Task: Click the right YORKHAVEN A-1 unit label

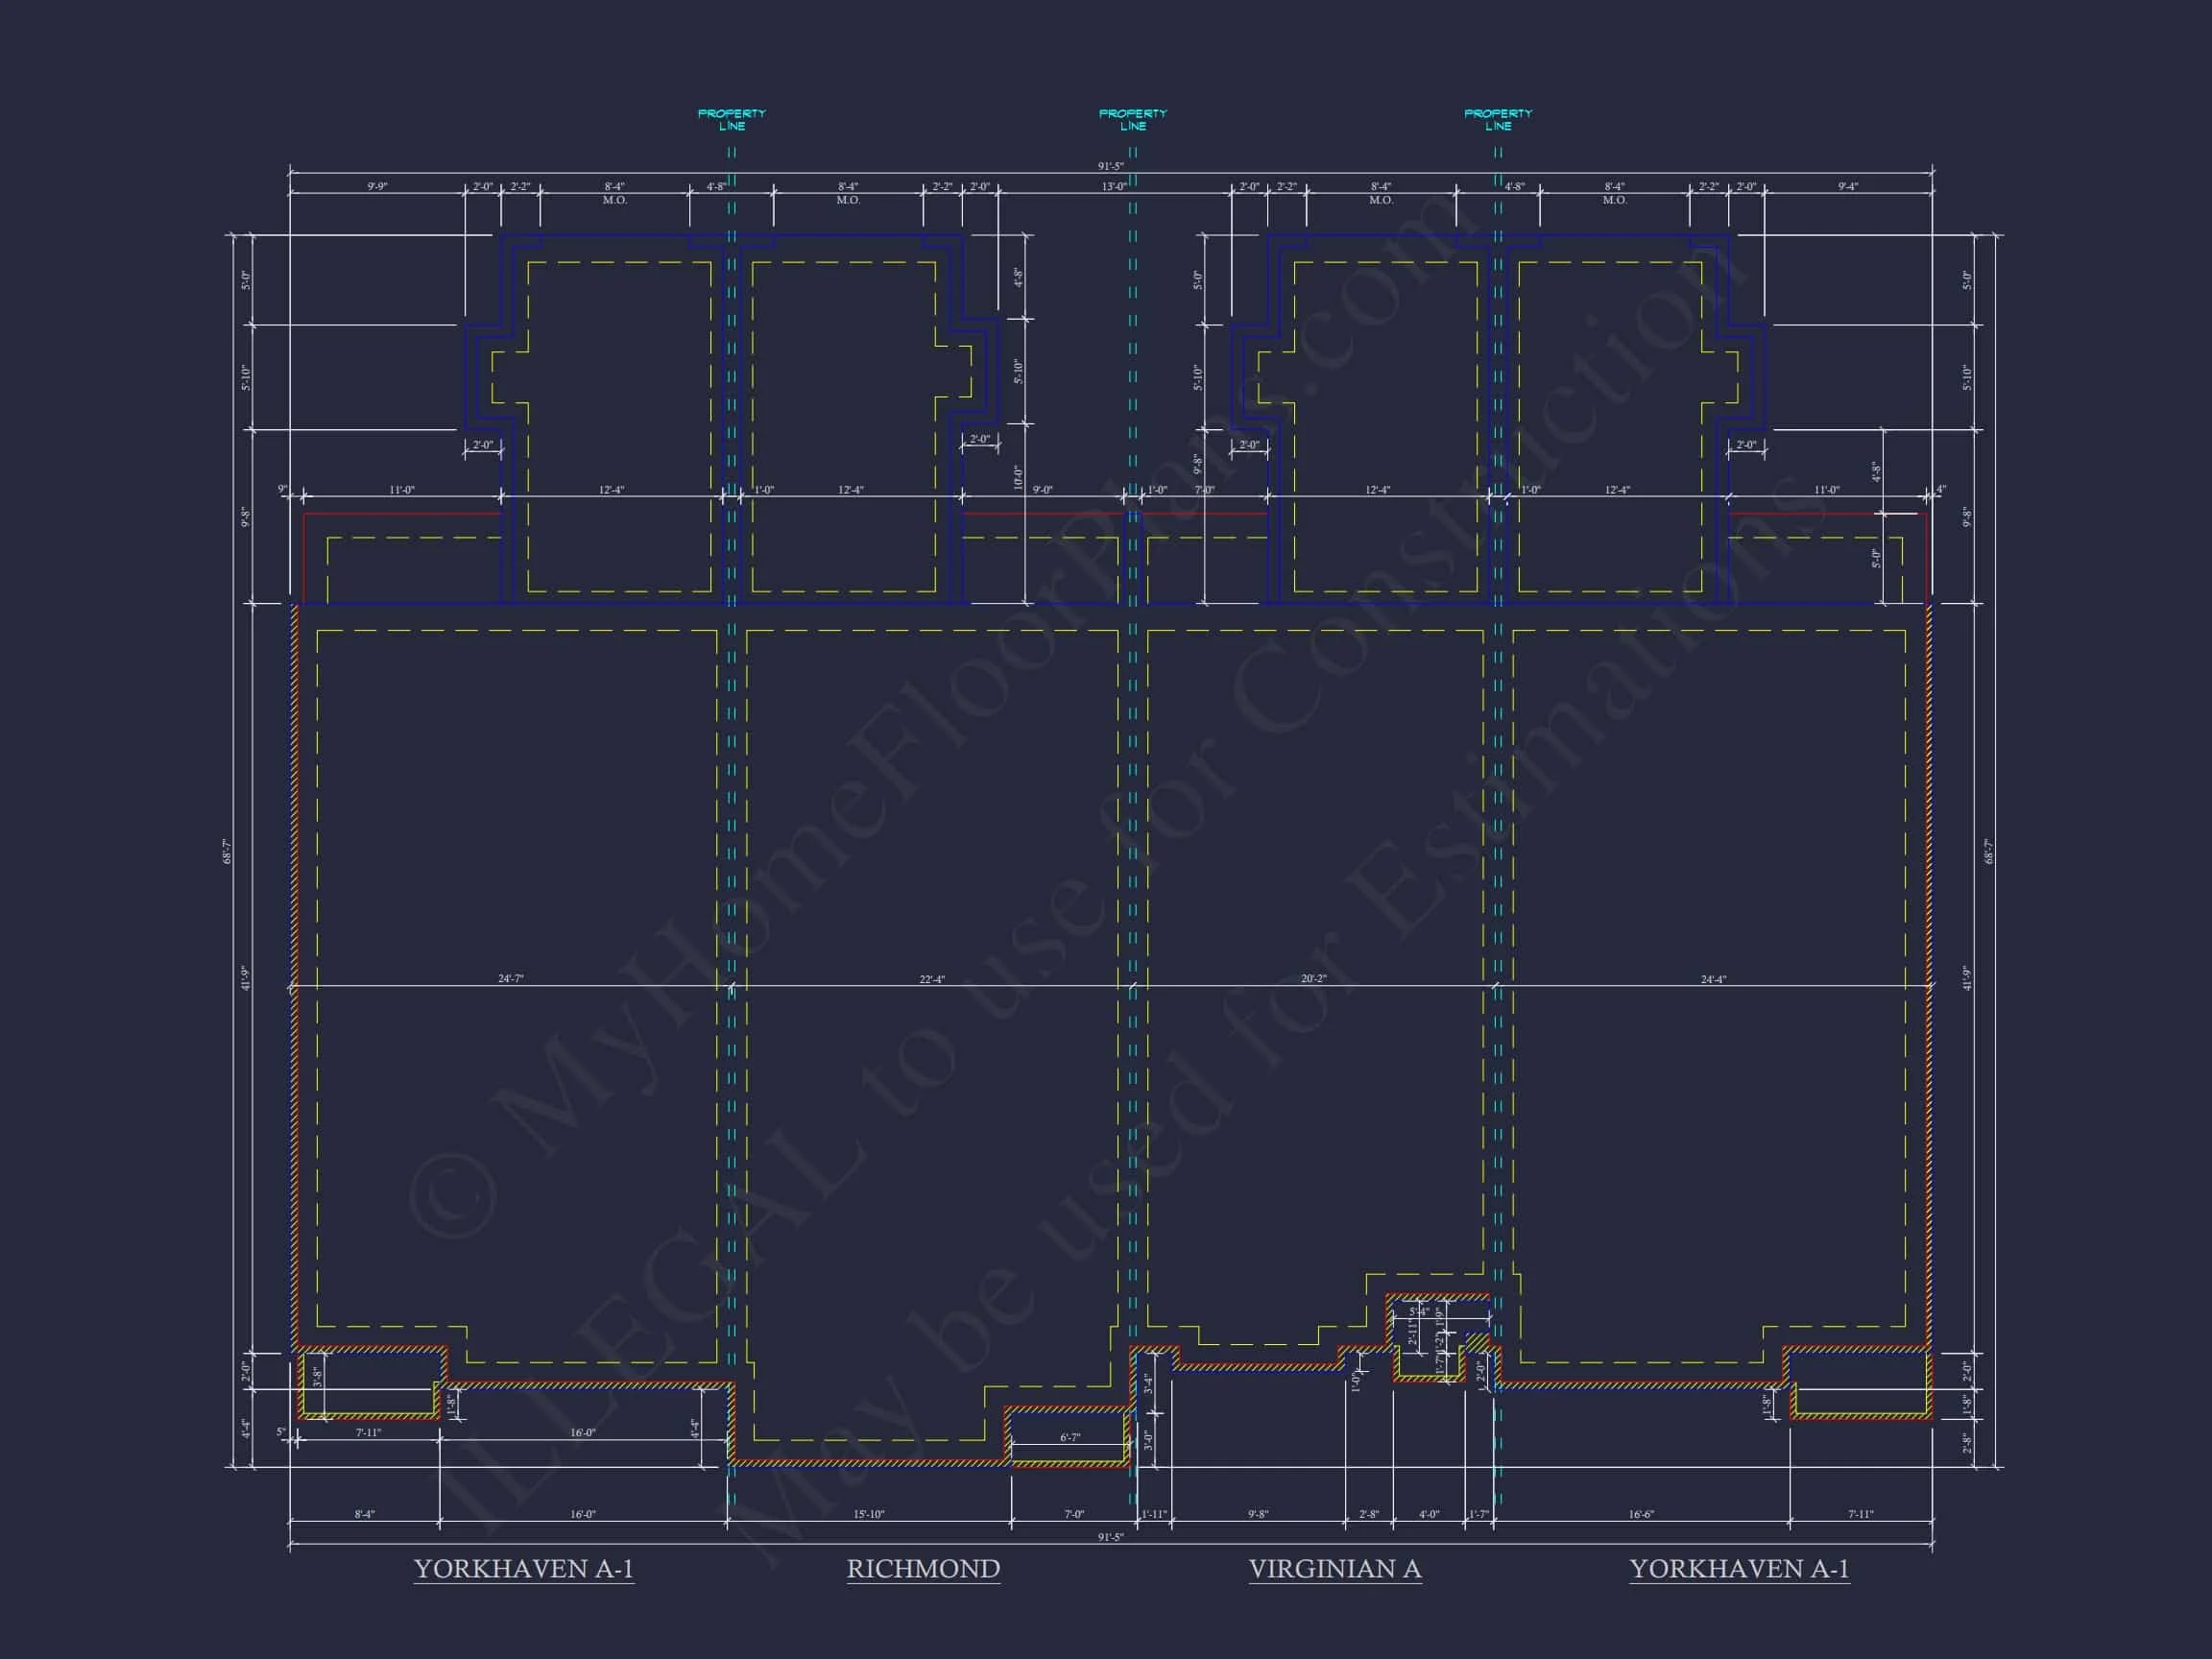Action: (x=1739, y=1568)
